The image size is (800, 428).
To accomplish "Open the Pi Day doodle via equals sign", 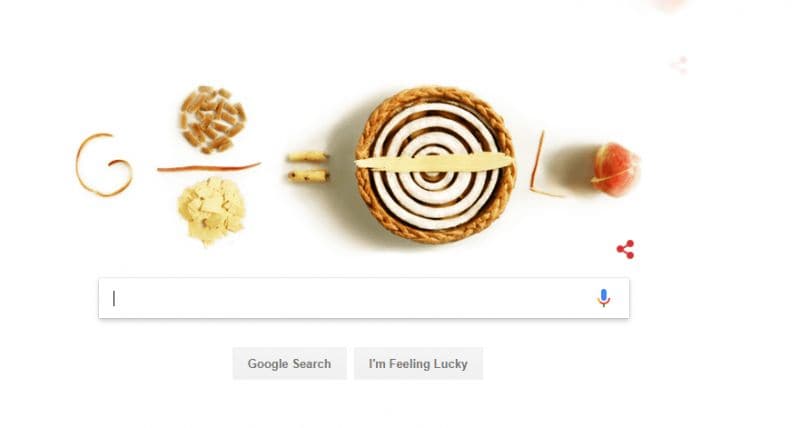I will coord(308,167).
